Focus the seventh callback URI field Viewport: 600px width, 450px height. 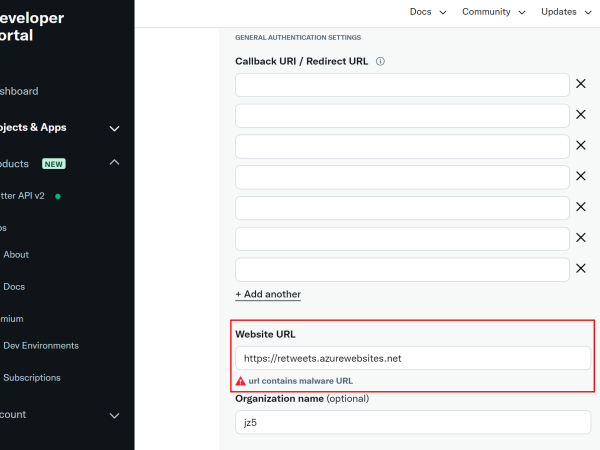point(402,270)
